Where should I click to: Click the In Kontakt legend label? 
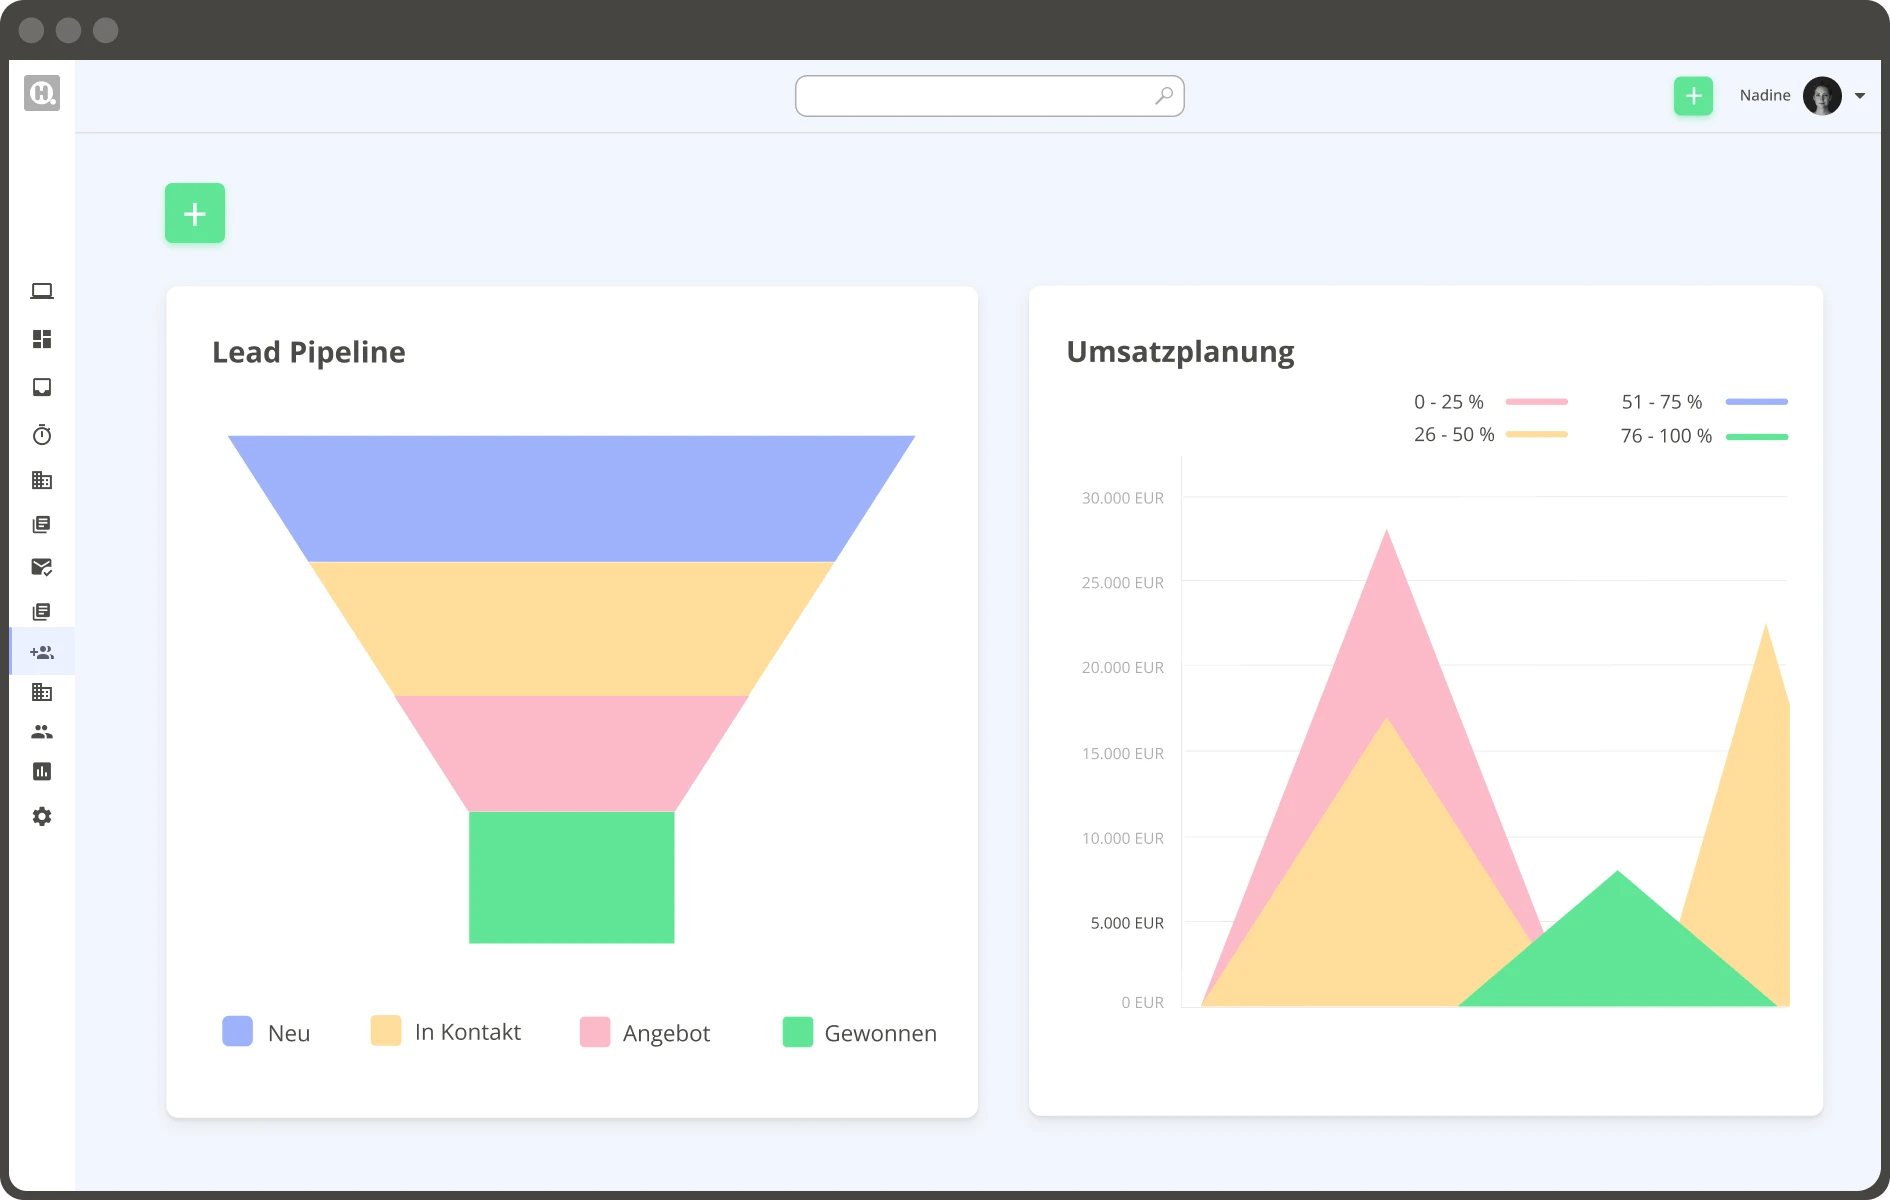(468, 1032)
